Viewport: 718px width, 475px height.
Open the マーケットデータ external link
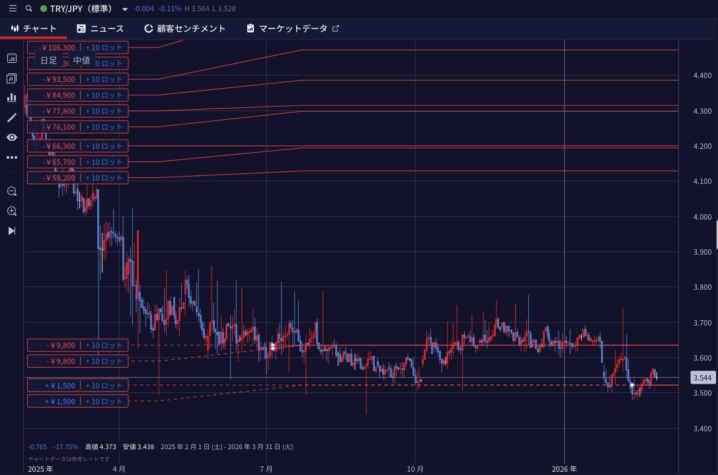293,29
